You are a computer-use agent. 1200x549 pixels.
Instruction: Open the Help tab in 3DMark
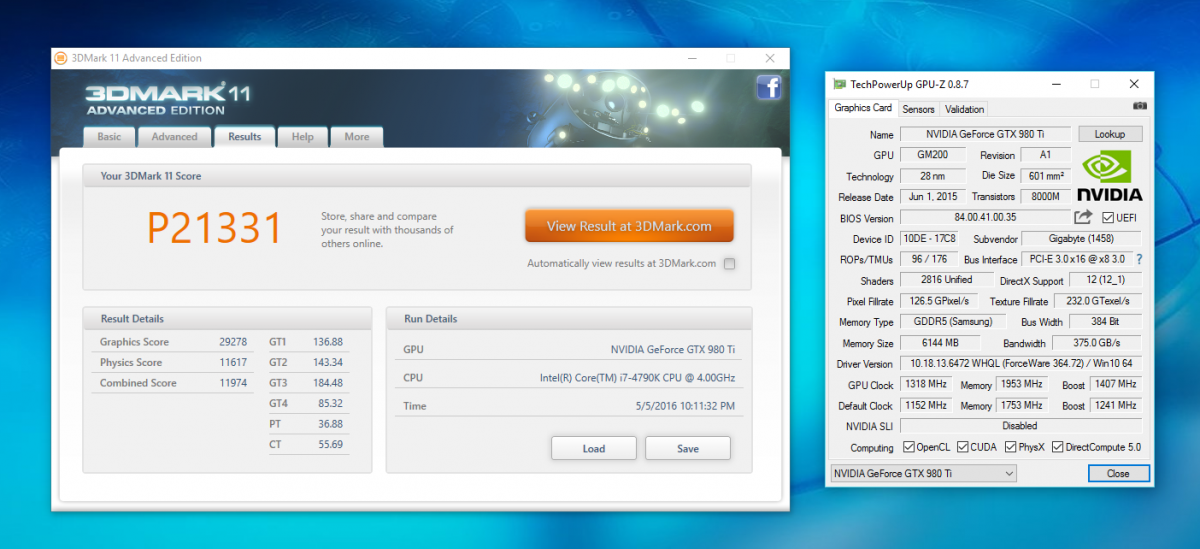point(303,137)
